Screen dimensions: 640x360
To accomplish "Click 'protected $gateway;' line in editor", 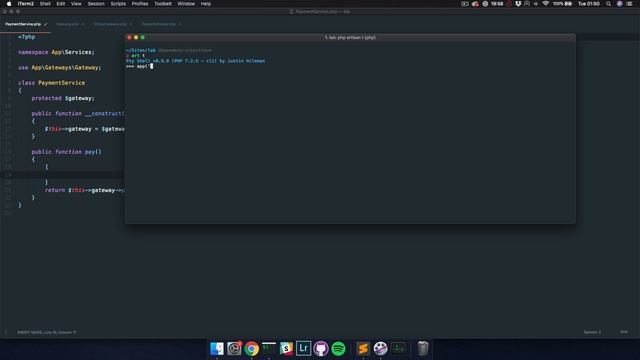I will 63,98.
